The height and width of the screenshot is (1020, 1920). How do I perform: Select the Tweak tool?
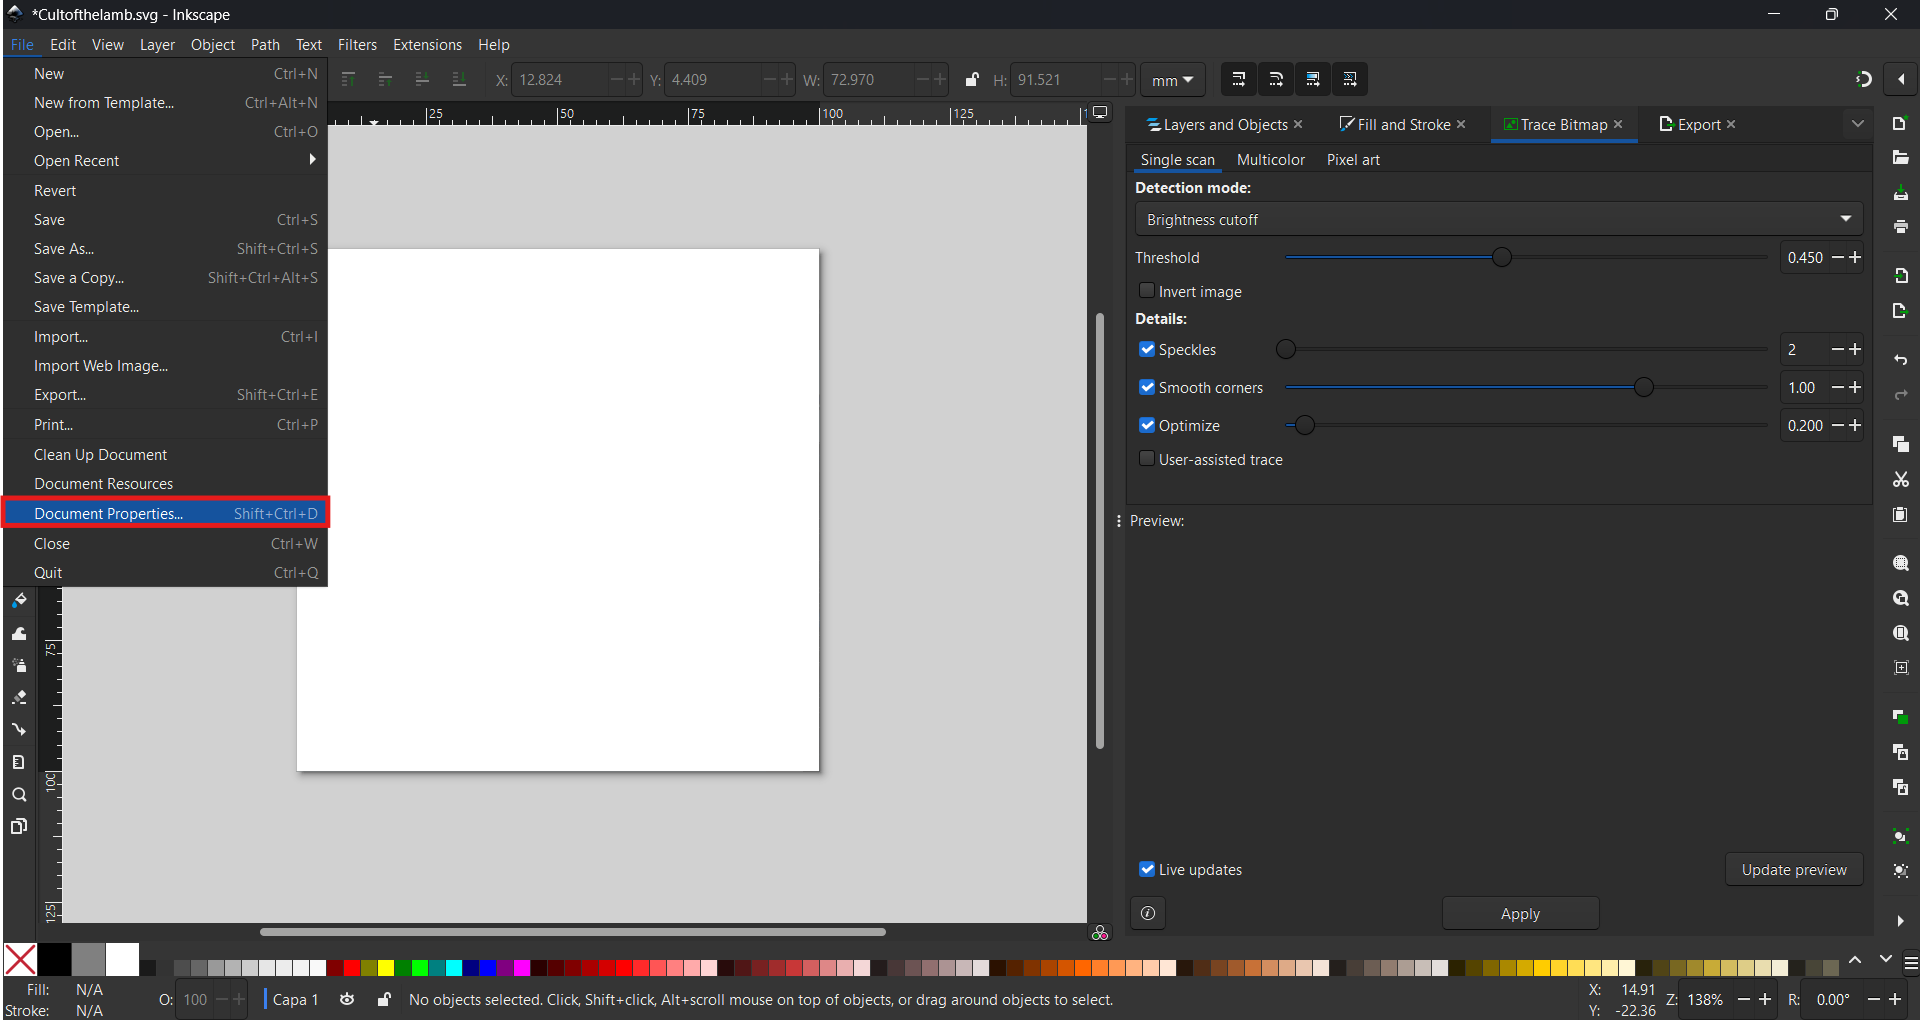19,633
